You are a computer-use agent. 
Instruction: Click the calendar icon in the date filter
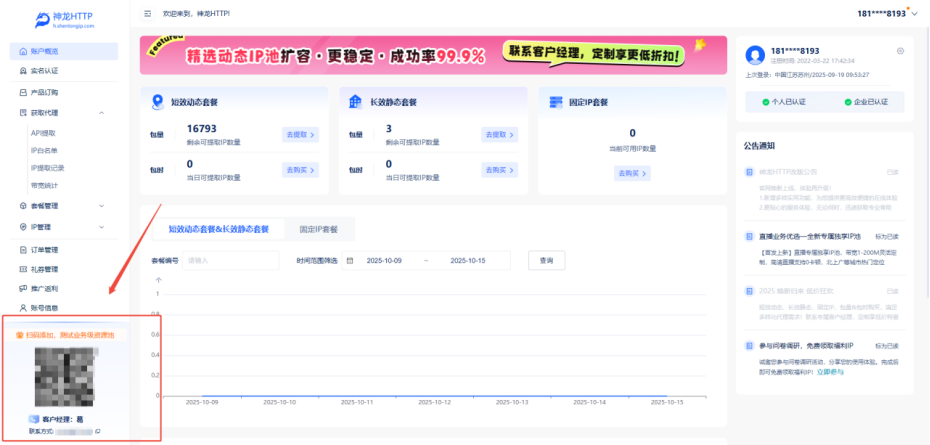(x=350, y=260)
